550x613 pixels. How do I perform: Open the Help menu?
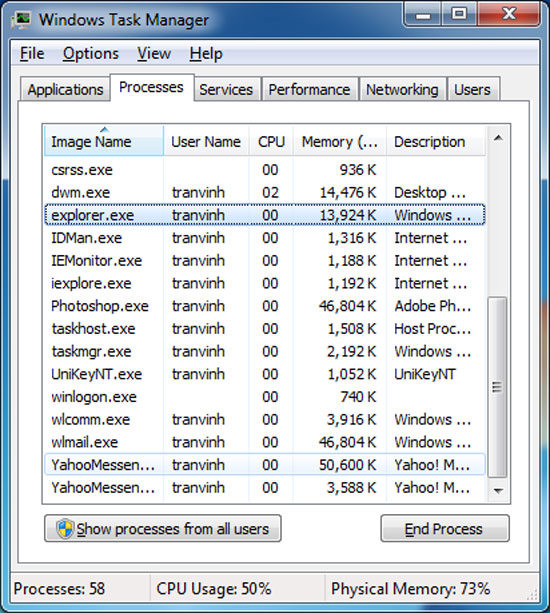[x=206, y=54]
